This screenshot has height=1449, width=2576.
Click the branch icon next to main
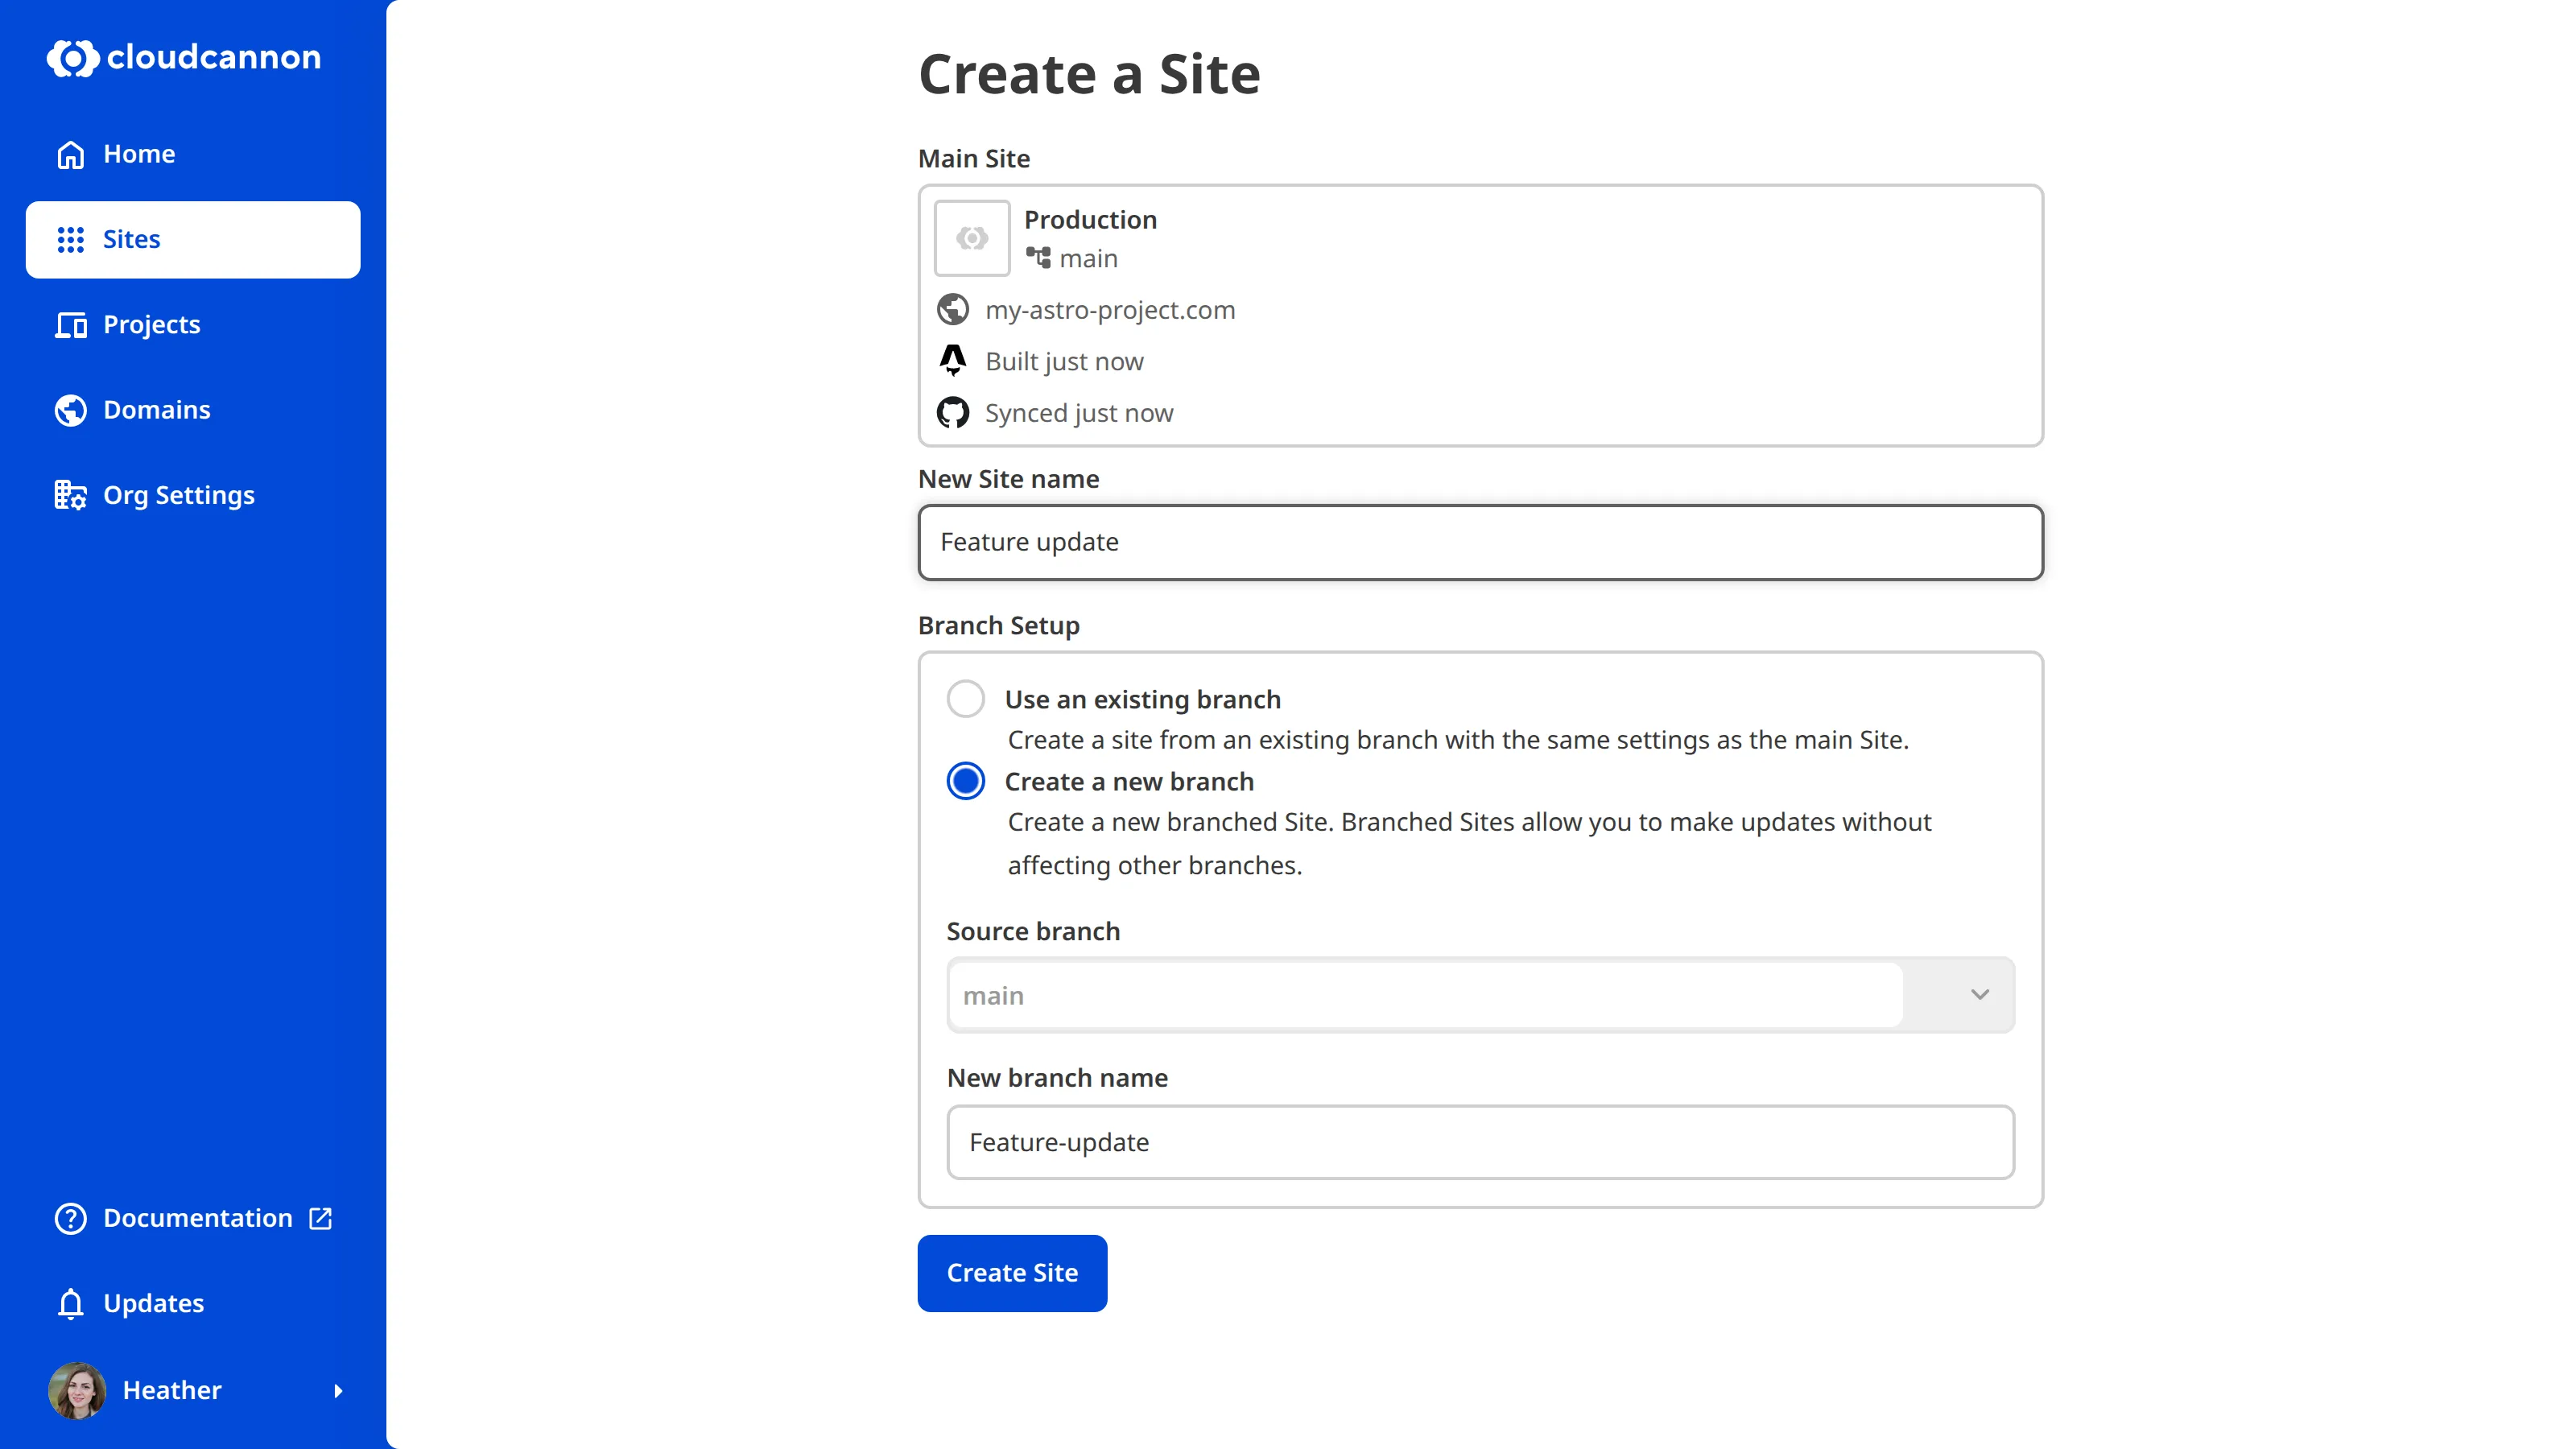[1038, 258]
